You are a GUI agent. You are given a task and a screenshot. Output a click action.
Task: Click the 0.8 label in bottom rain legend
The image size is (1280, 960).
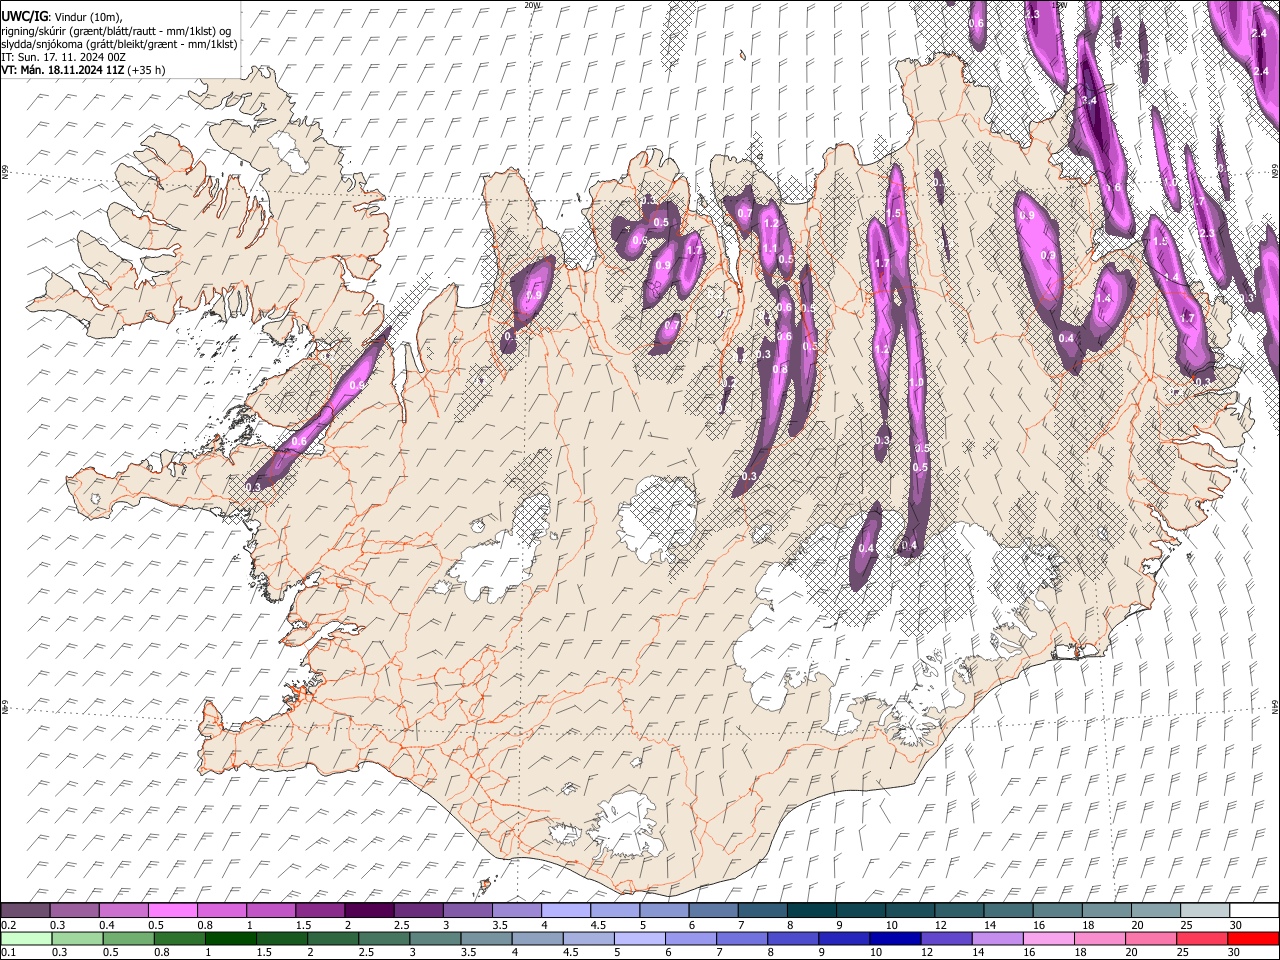coord(162,952)
